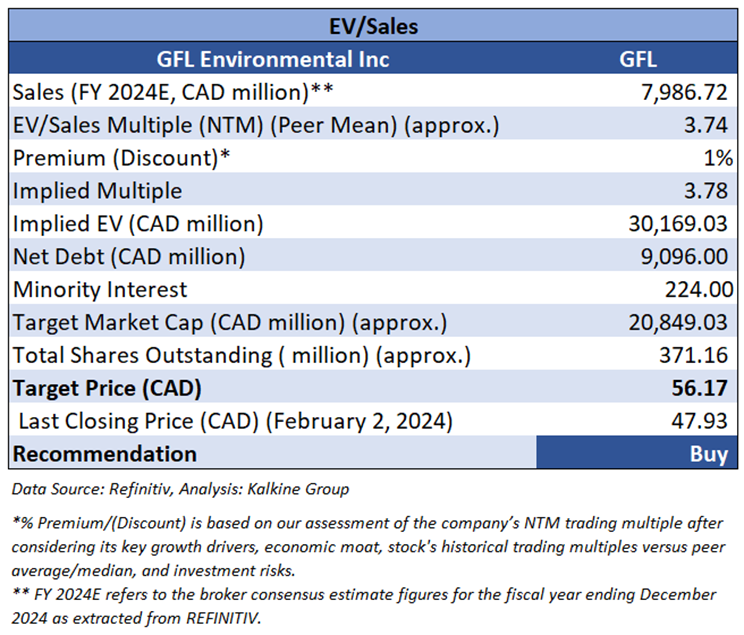
Task: Select the closing price value 47.93
Action: coord(699,421)
